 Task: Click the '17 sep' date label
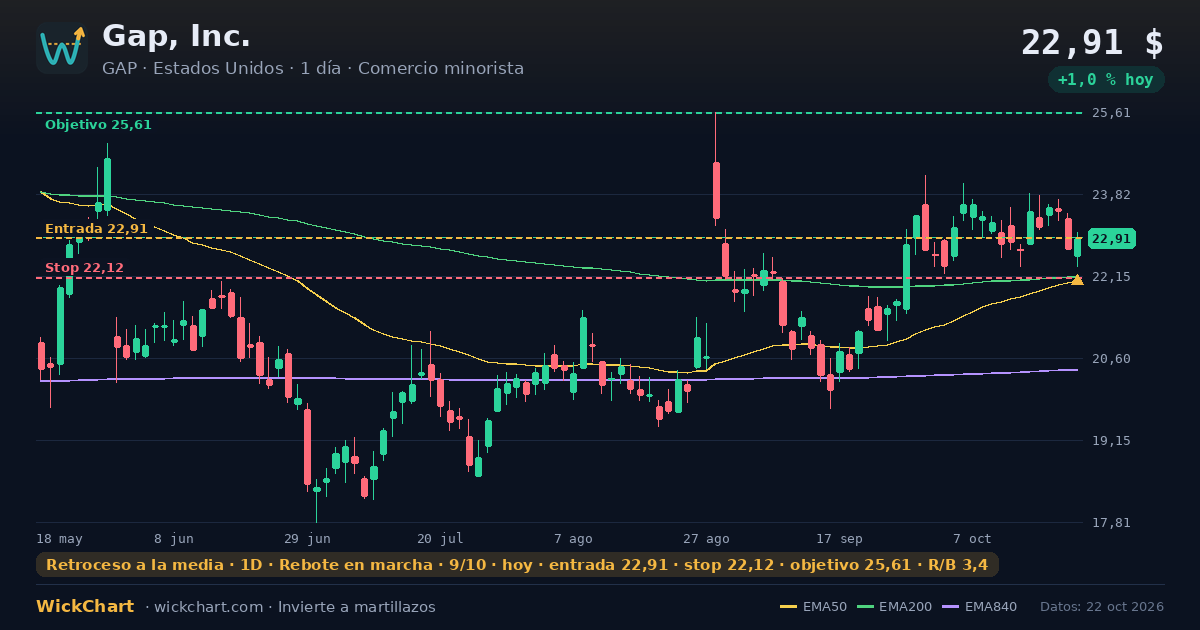[839, 538]
